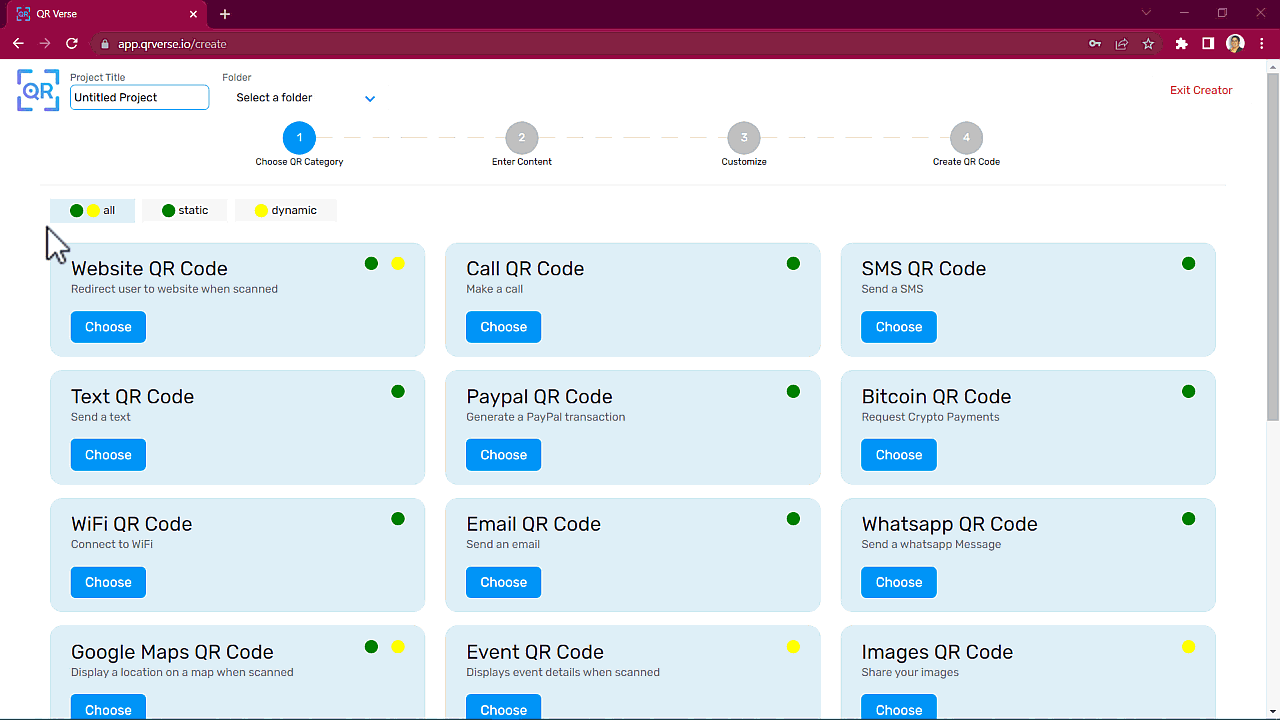The image size is (1280, 720).
Task: Reload the page with refresh icon
Action: click(72, 44)
